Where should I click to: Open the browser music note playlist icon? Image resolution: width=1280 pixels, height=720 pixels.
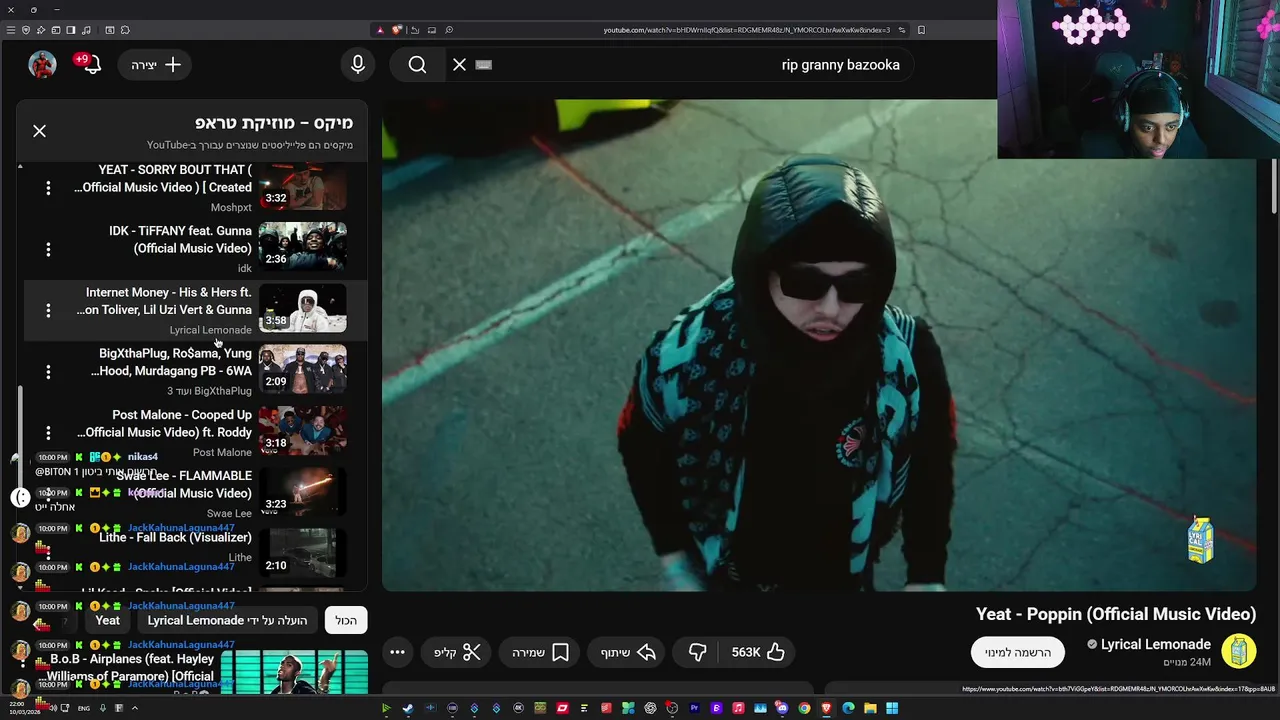86,30
